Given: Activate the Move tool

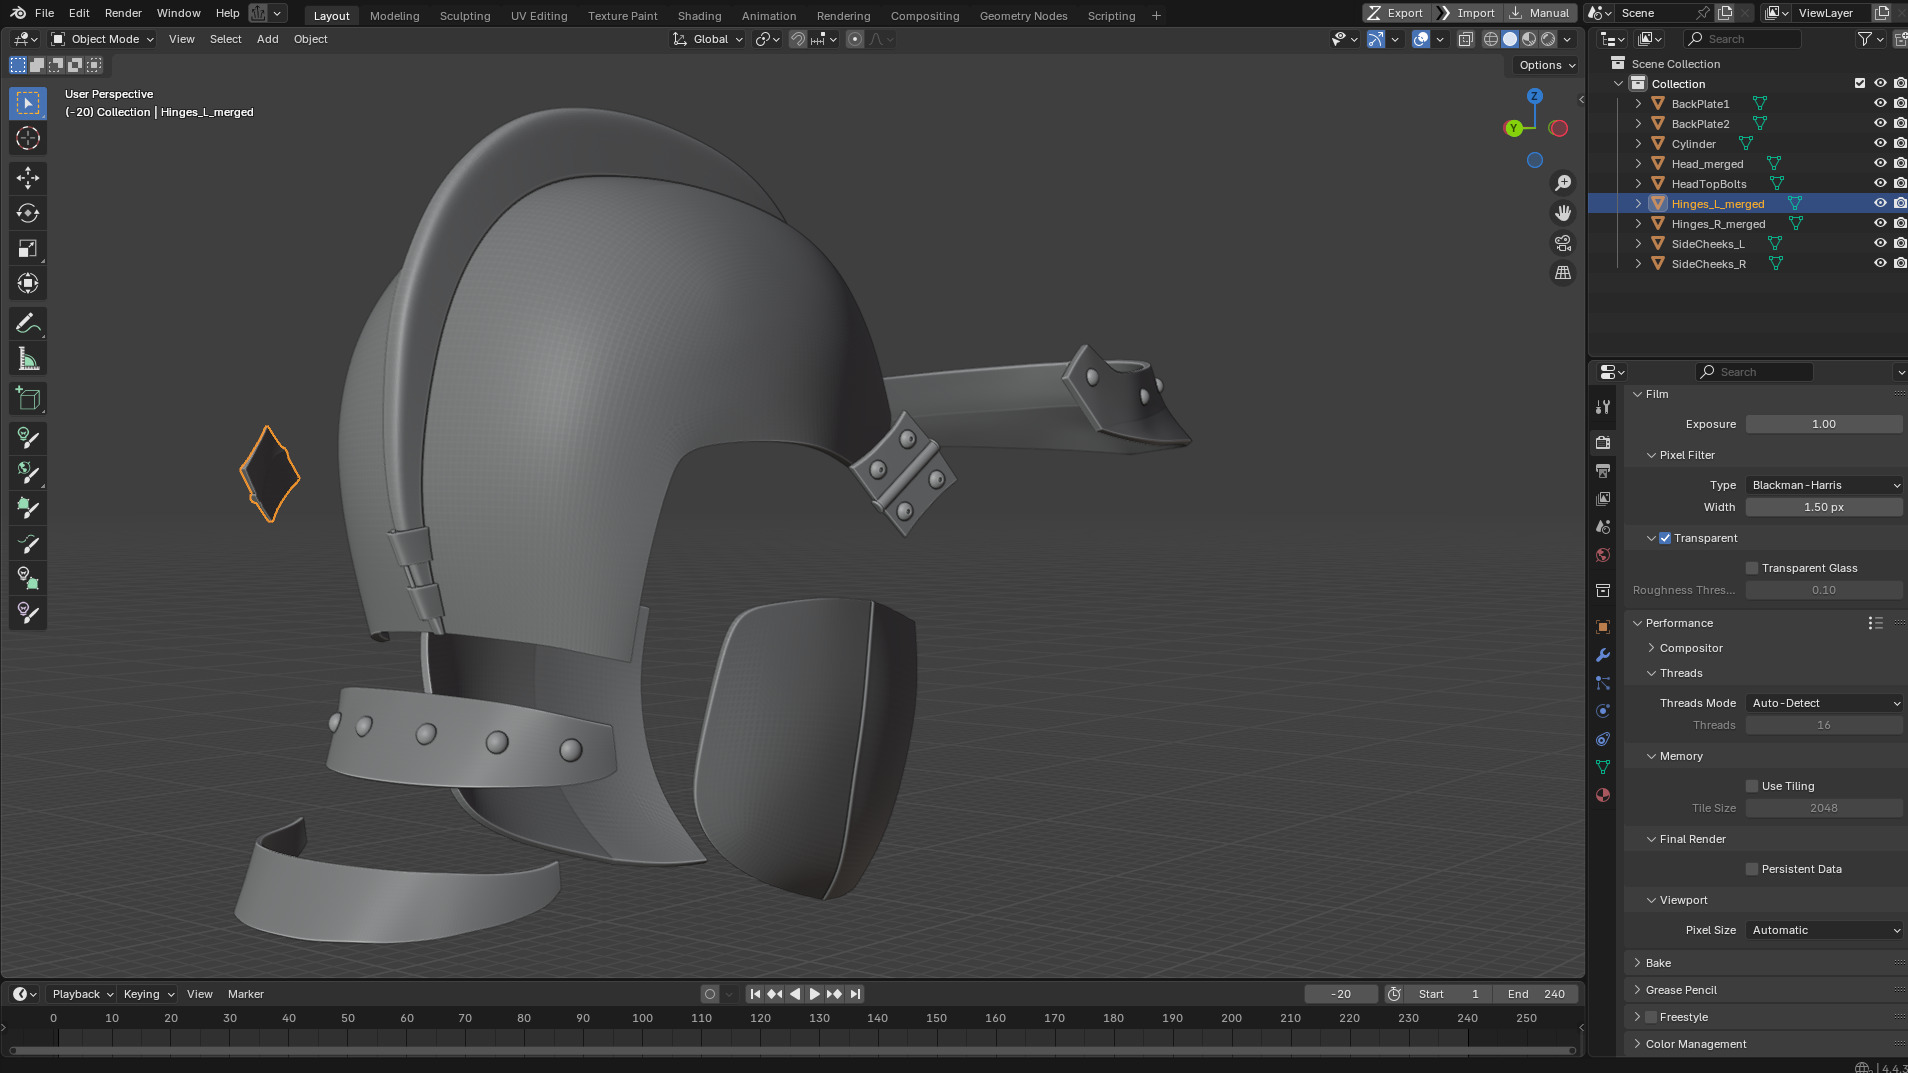Looking at the screenshot, I should pyautogui.click(x=28, y=178).
